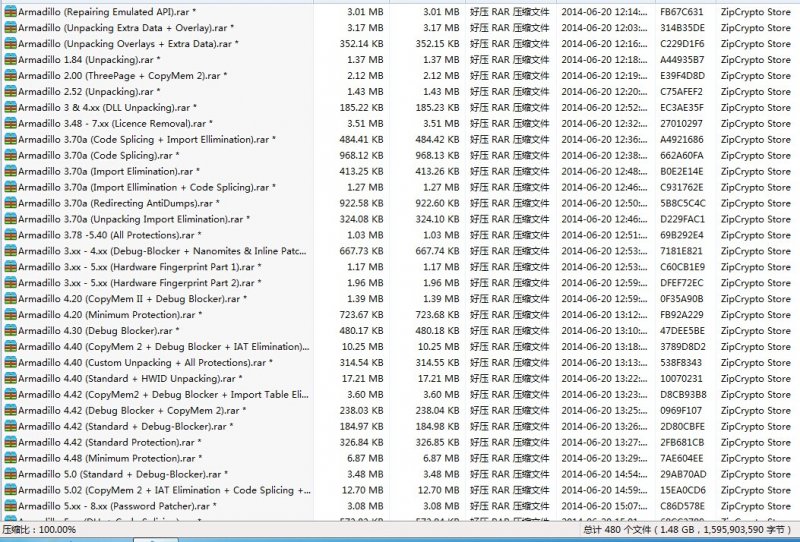Click the icon beside Armadillo 4.42 (Debug Blocker + CopyMem 2).rar
Screen dimensions: 800x542
(10, 410)
